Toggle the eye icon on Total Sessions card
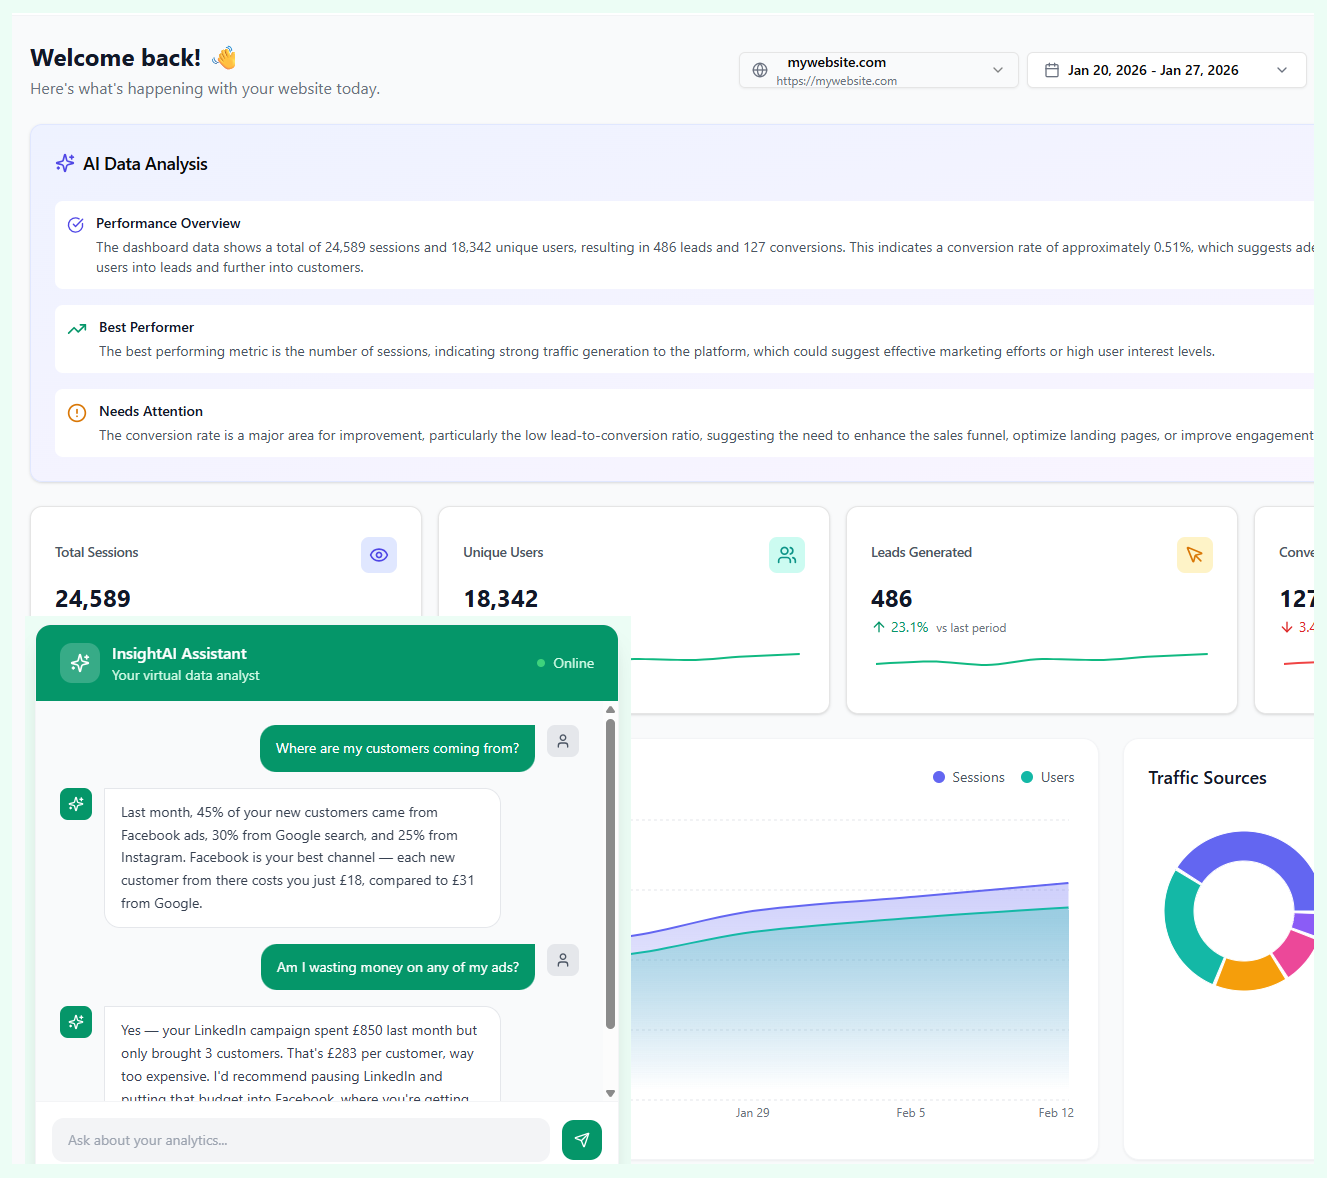 click(379, 555)
